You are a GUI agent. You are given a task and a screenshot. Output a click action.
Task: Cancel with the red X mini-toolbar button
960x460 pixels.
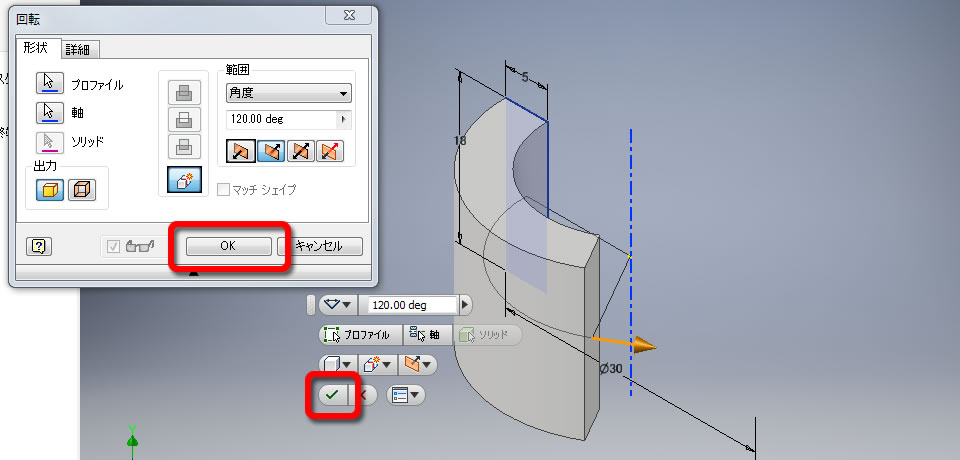click(363, 395)
